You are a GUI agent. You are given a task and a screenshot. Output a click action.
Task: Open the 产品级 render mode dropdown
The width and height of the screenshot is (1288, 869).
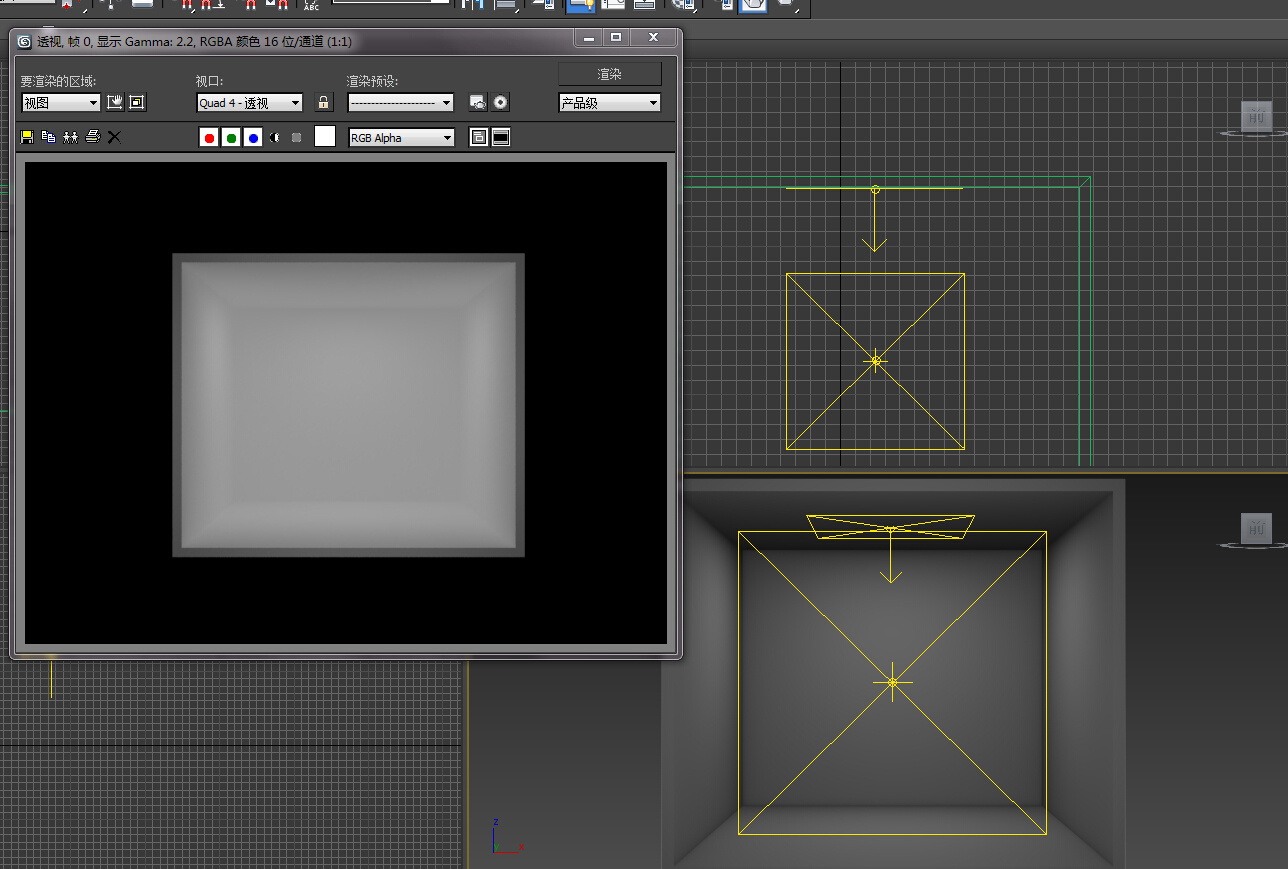(x=609, y=102)
